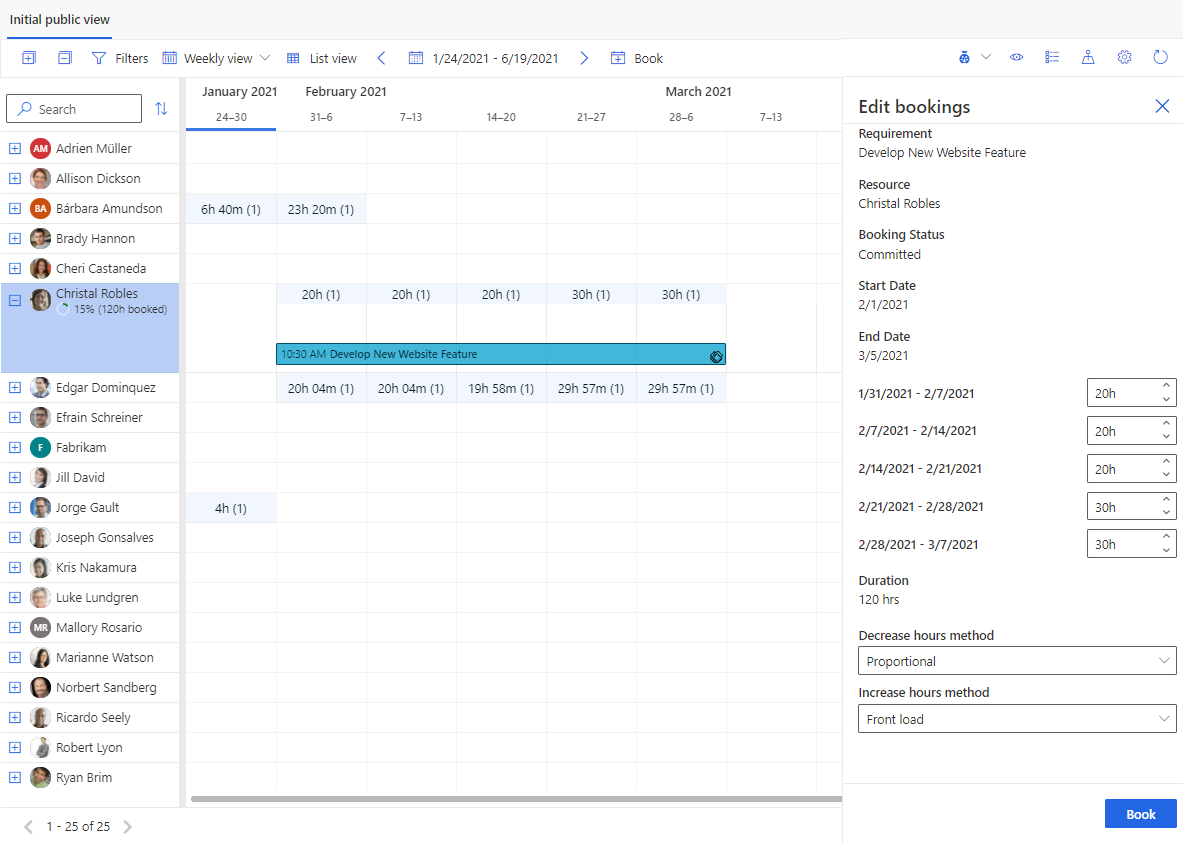Switch to List view
This screenshot has height=843, width=1183.
[321, 58]
